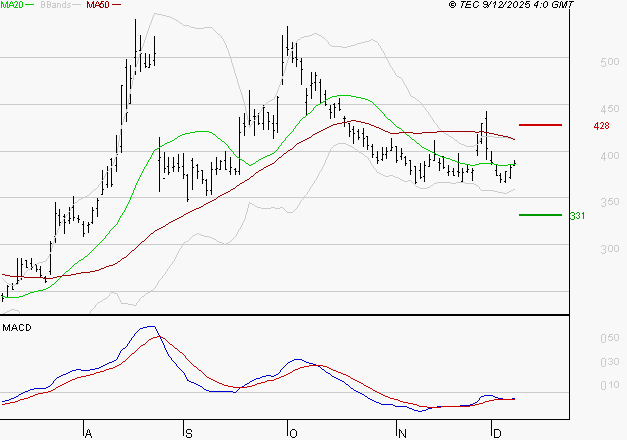Click the green support line marker
The height and width of the screenshot is (440, 627).
(540, 215)
